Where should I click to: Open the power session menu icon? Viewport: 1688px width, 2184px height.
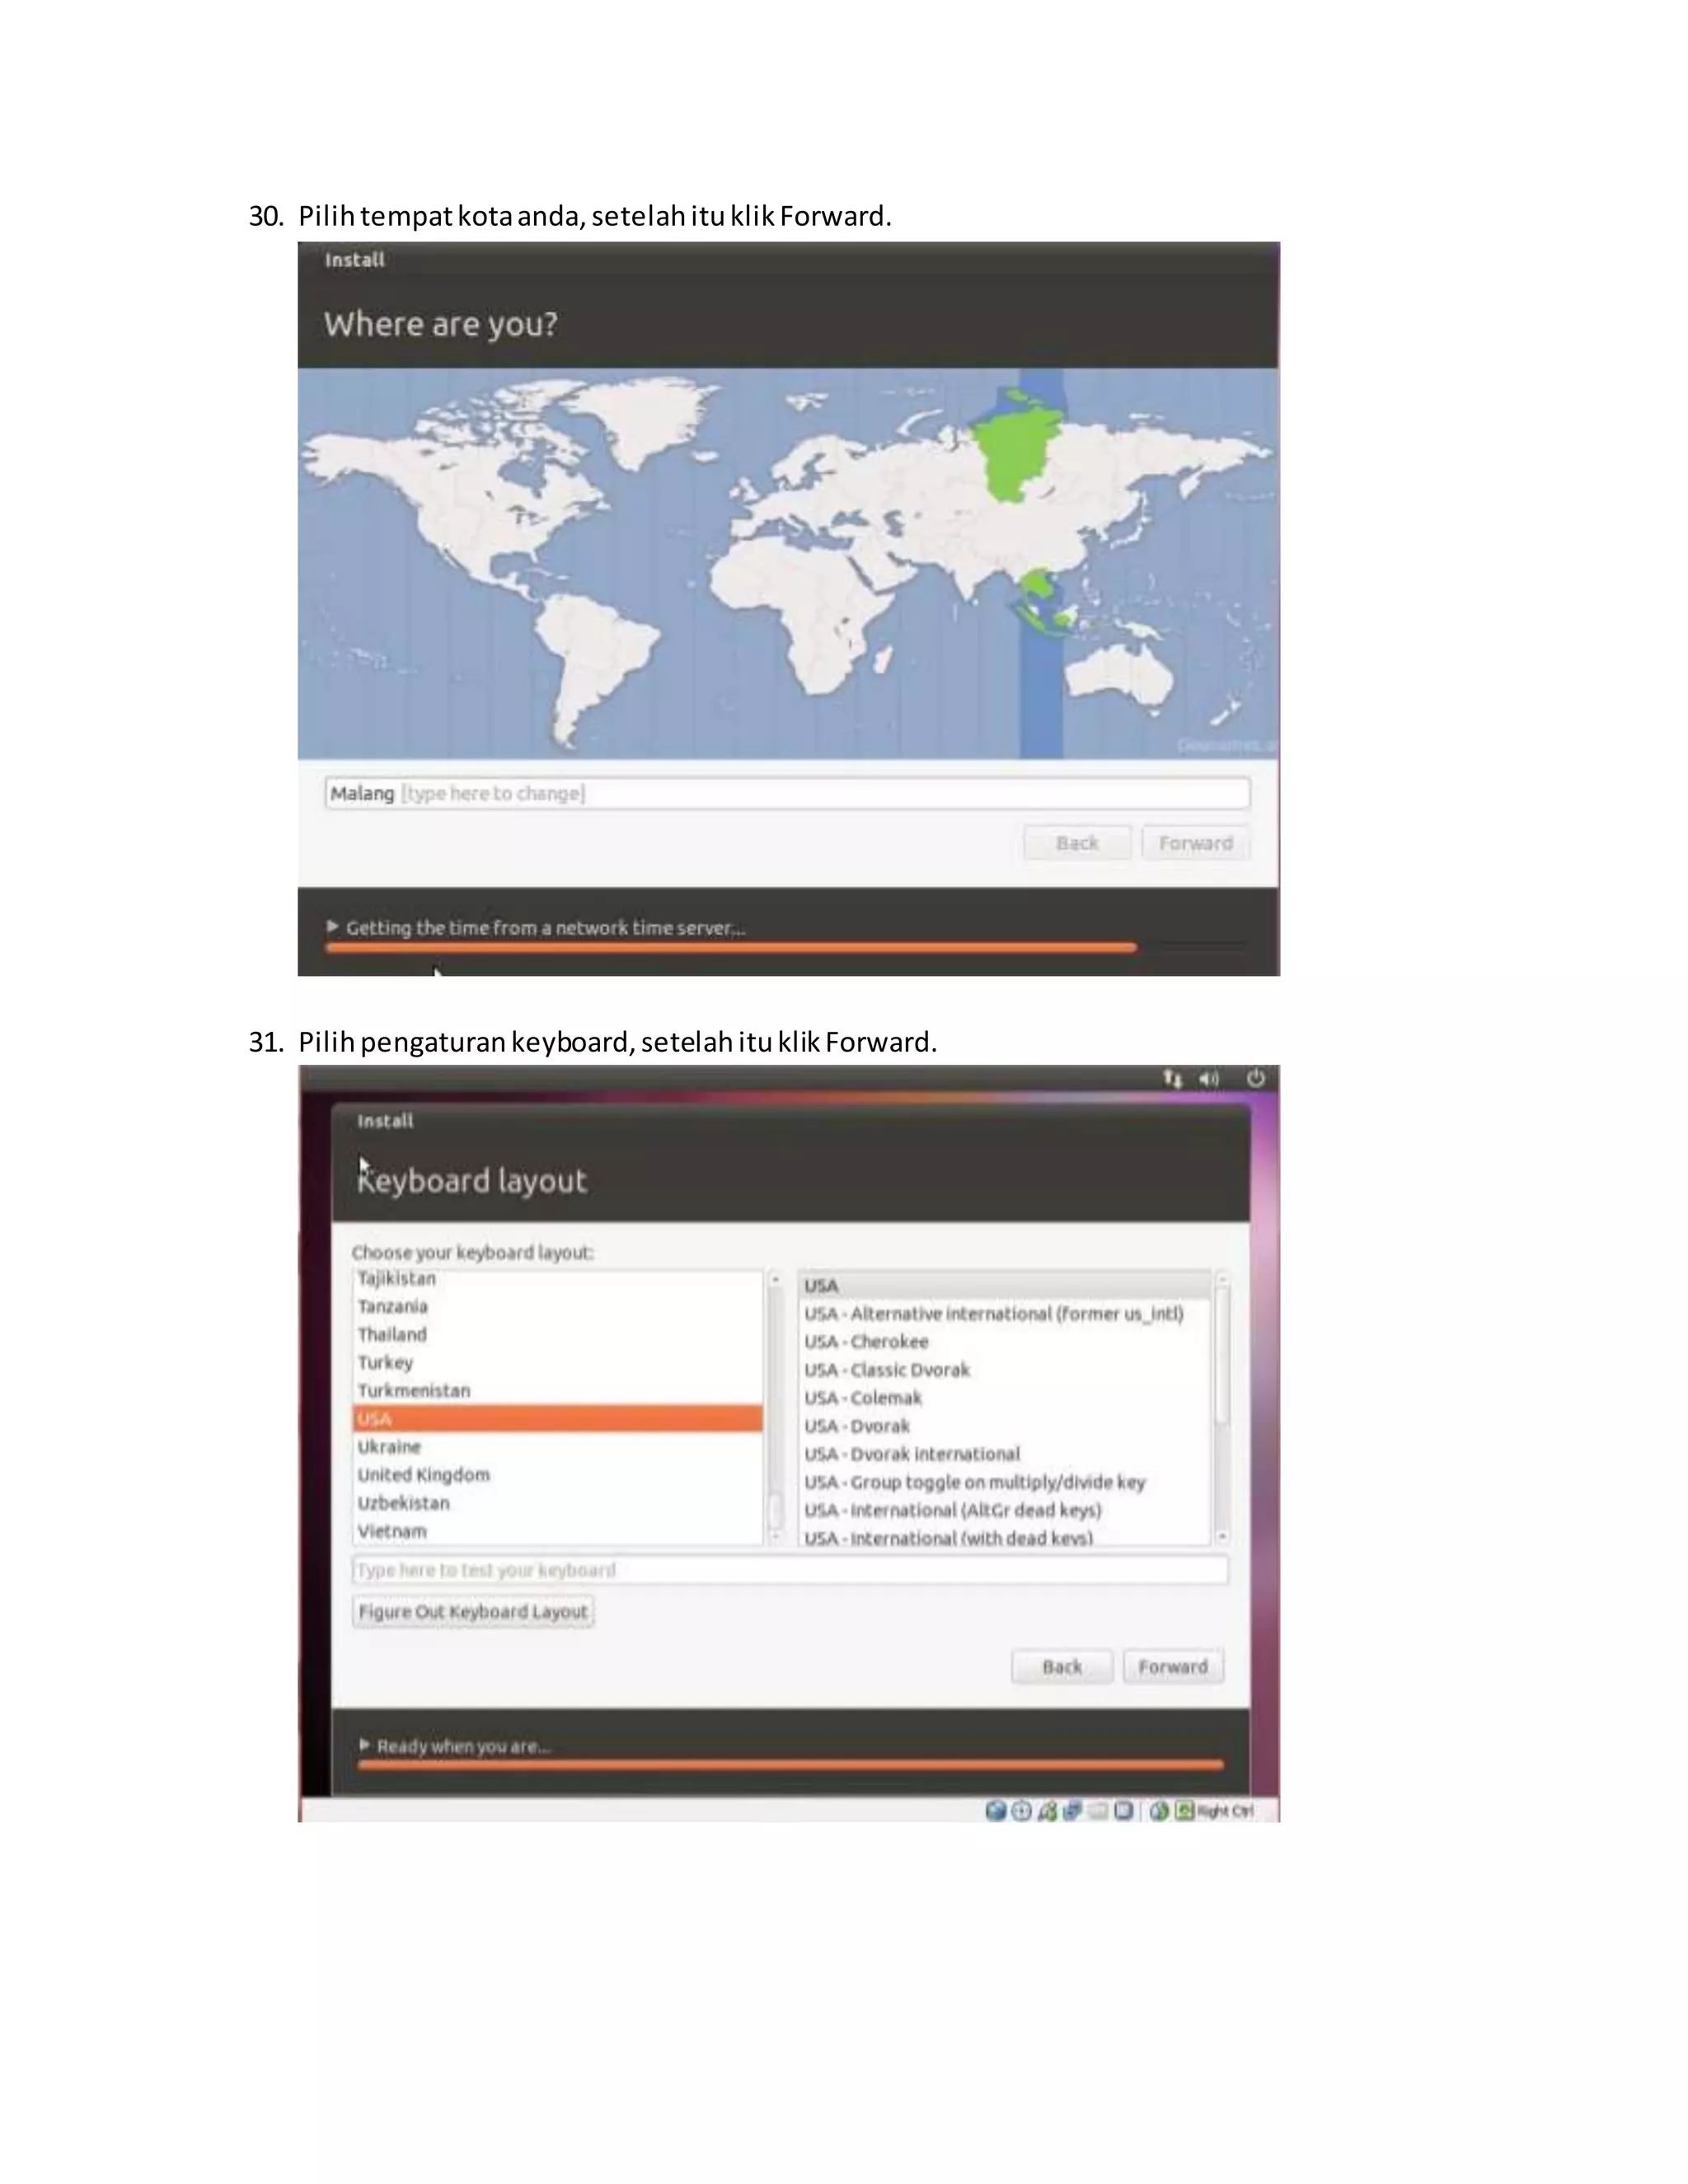click(1256, 1078)
